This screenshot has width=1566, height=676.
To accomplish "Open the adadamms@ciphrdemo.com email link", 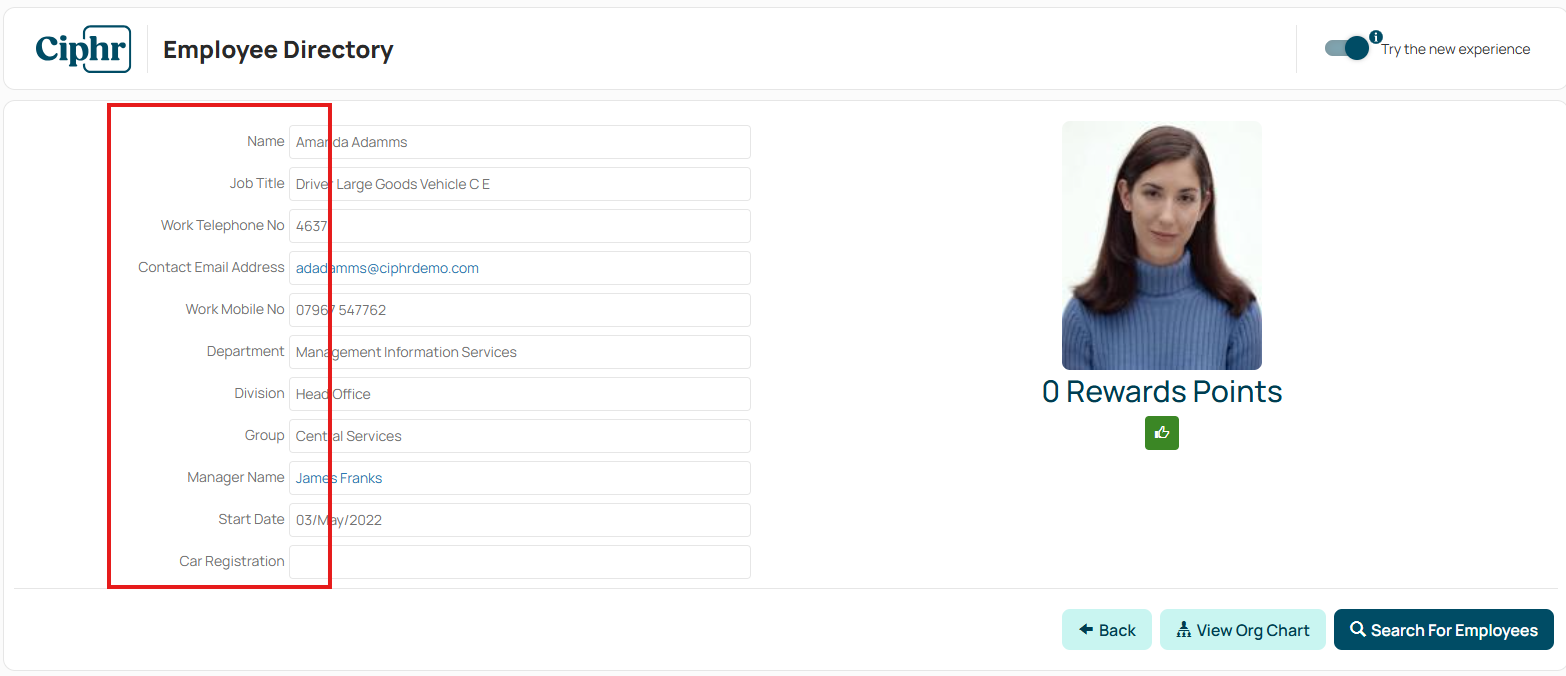I will coord(387,268).
